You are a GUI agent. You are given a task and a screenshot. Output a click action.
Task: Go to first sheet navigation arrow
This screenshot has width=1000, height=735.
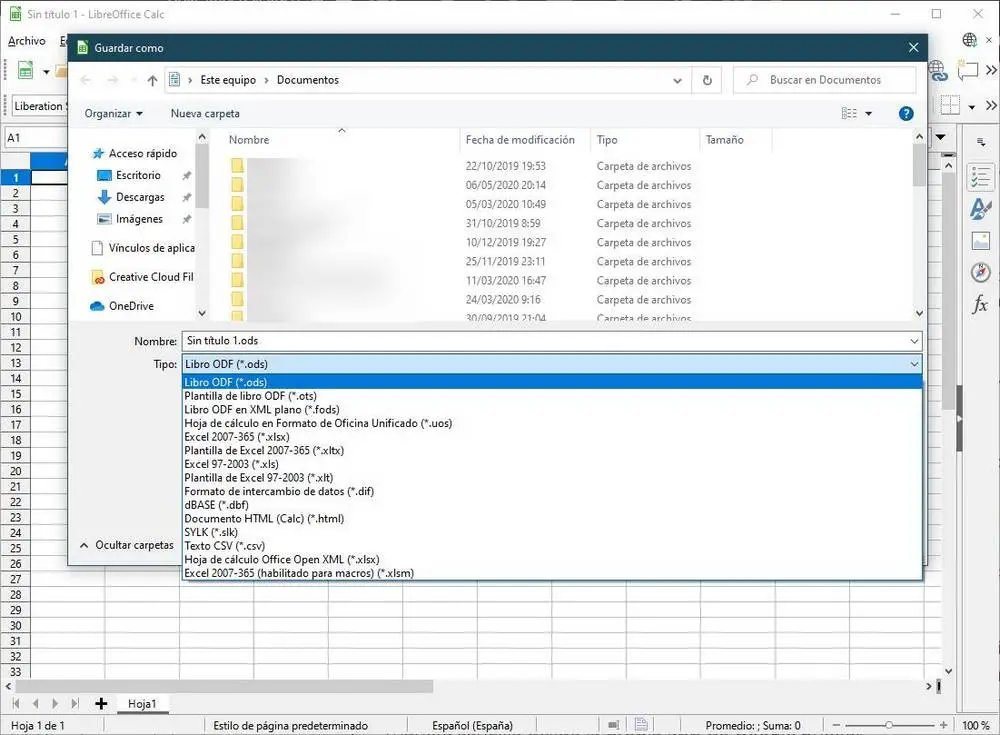pyautogui.click(x=16, y=703)
